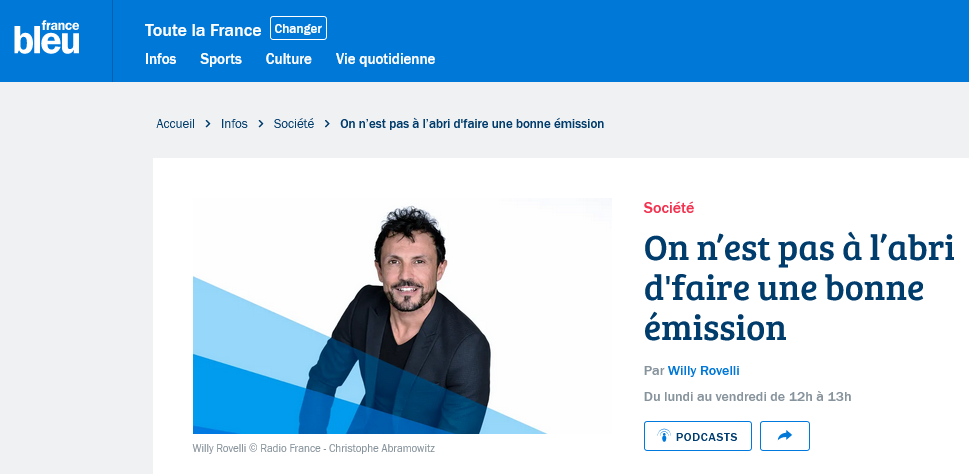Click the Toute la France heading

tap(203, 30)
